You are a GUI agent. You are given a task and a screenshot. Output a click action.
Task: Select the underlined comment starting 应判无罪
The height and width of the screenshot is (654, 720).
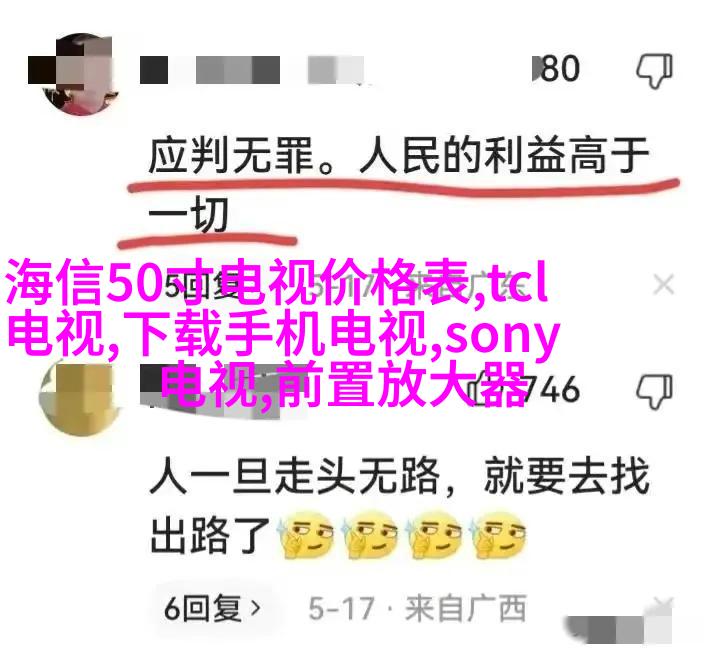point(399,186)
